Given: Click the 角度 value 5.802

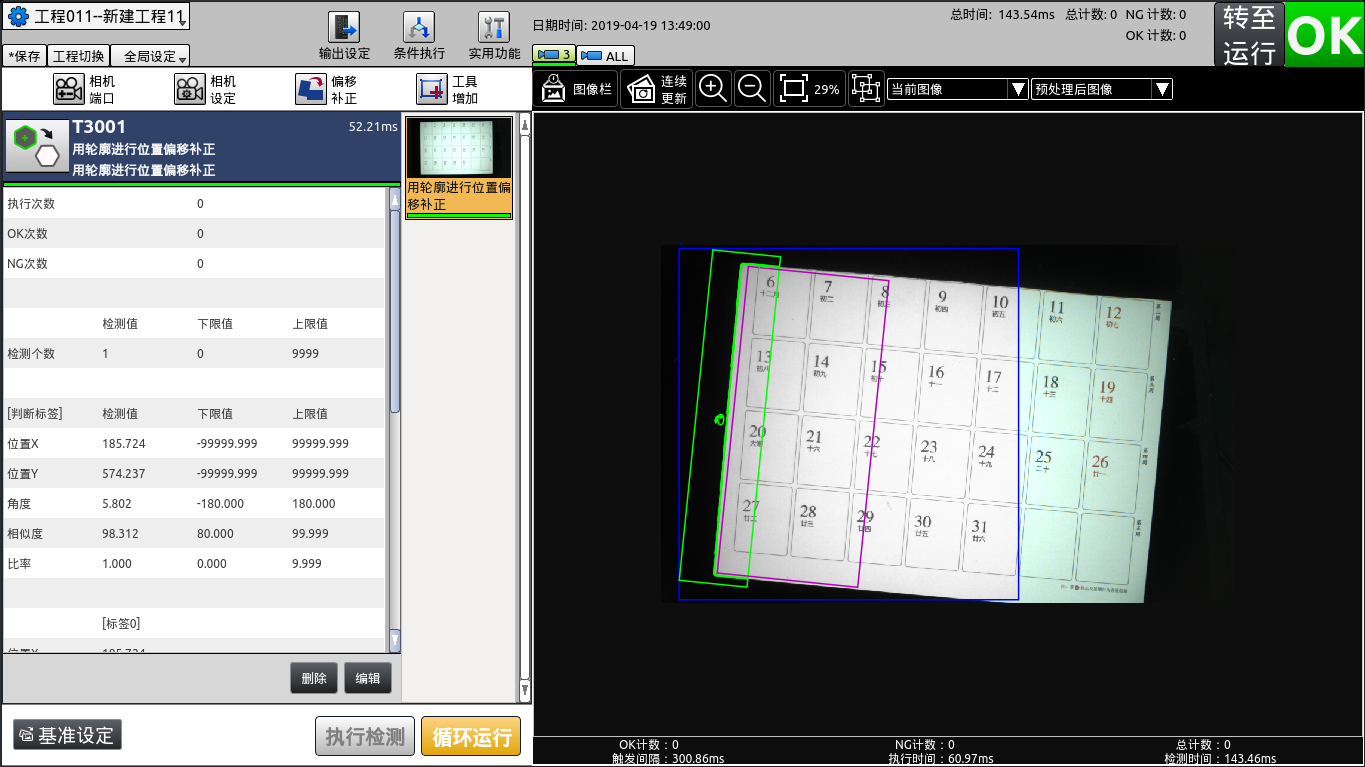Looking at the screenshot, I should 117,504.
